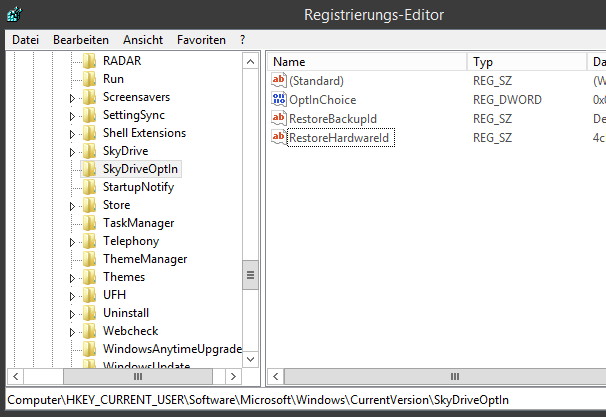Image resolution: width=606 pixels, height=417 pixels.
Task: Expand the Screensavers key
Action: point(72,98)
